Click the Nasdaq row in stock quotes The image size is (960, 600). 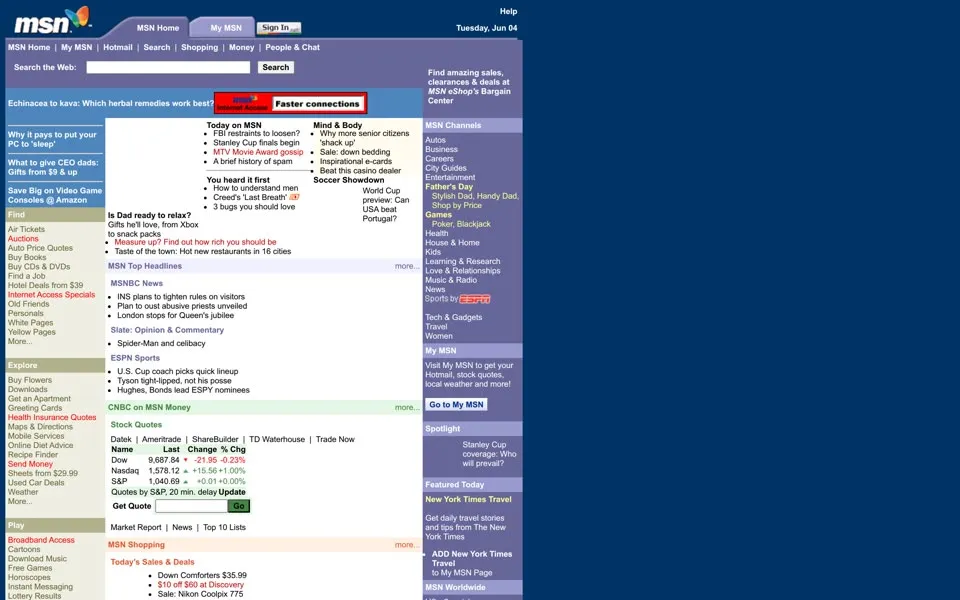pos(178,471)
